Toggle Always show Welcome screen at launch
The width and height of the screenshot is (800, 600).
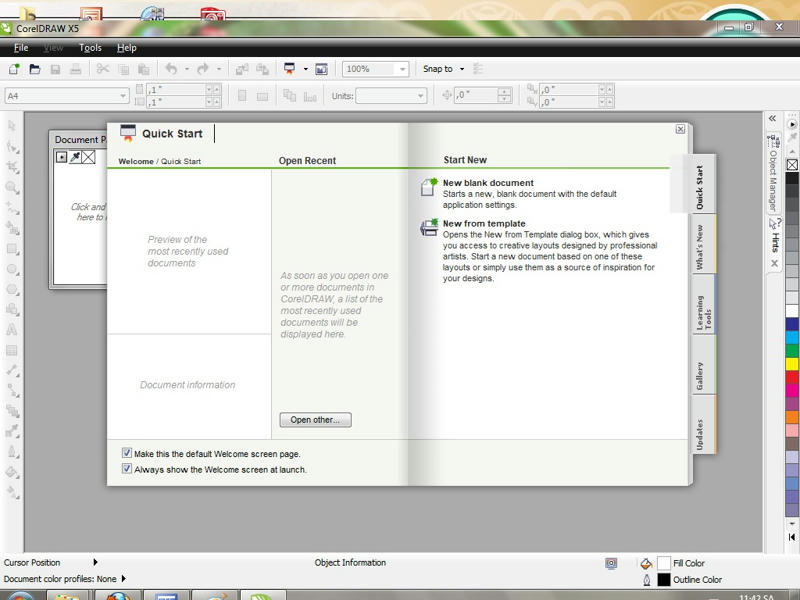click(127, 468)
